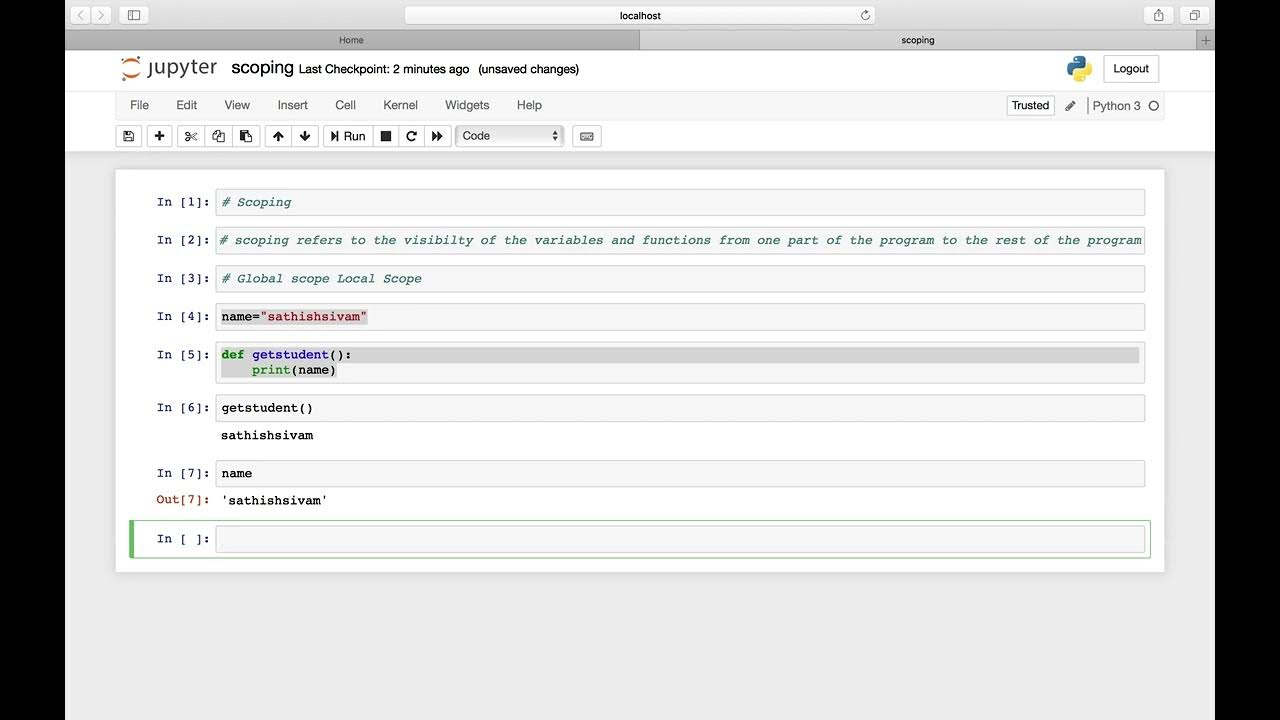Image resolution: width=1280 pixels, height=720 pixels.
Task: Open the command palette keyboard icon
Action: 587,136
